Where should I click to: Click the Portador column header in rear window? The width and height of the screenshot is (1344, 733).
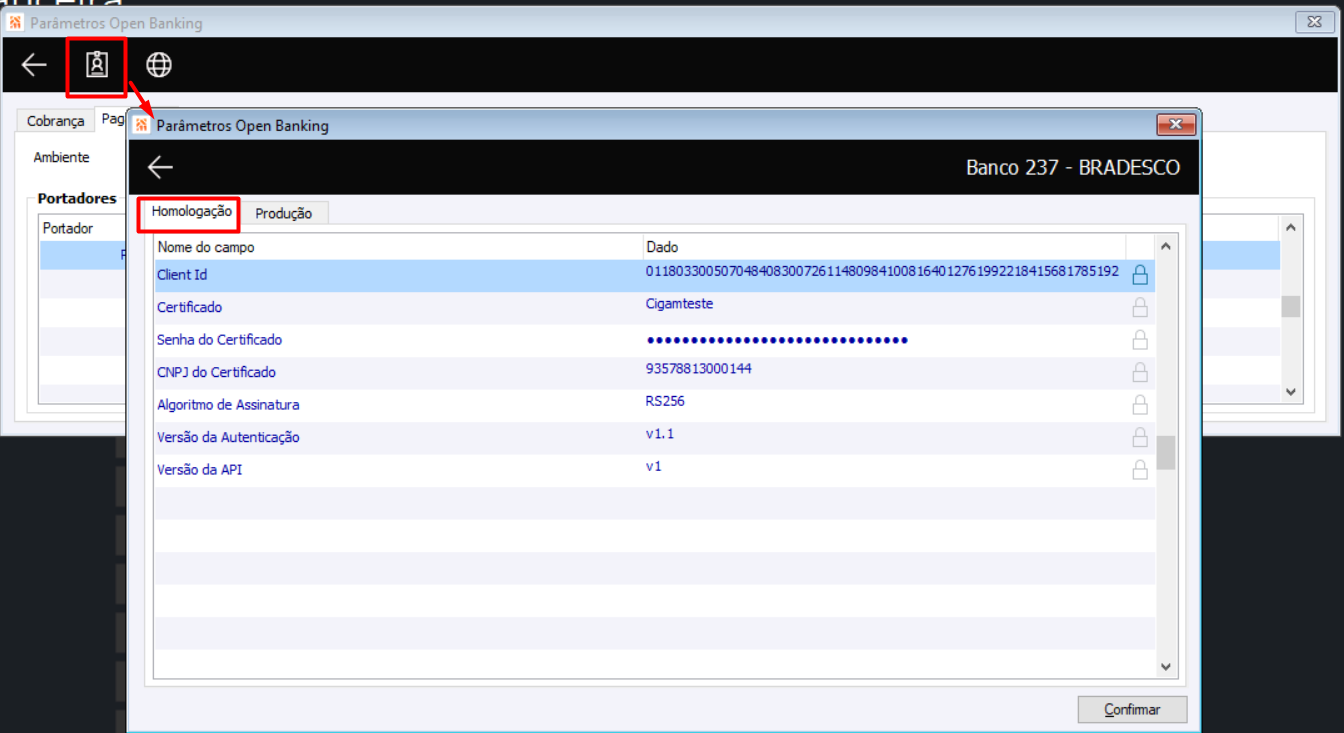coord(68,229)
